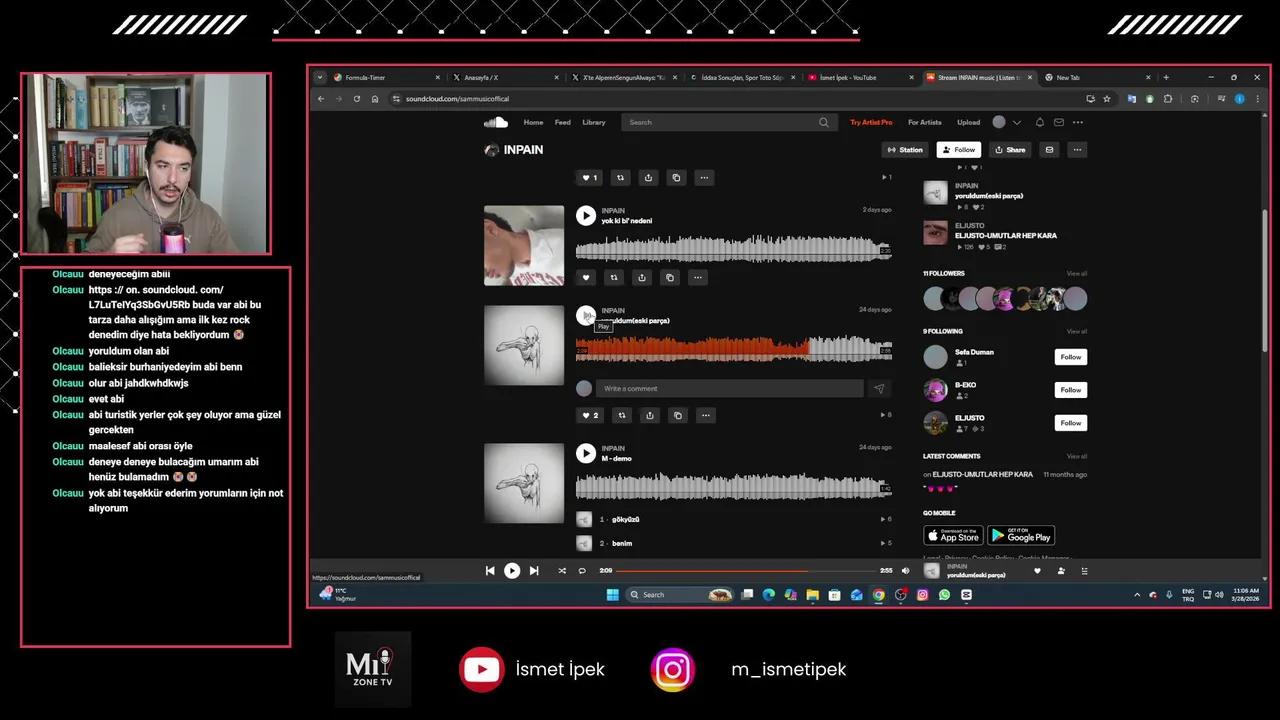The height and width of the screenshot is (720, 1280).
Task: Play the 'yok ki bi' nedeni' track
Action: (586, 215)
